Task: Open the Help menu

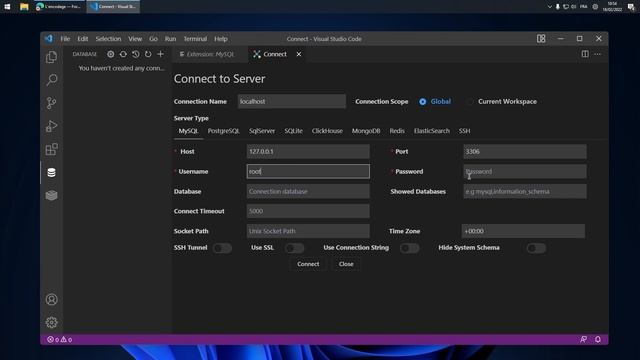Action: pos(221,39)
